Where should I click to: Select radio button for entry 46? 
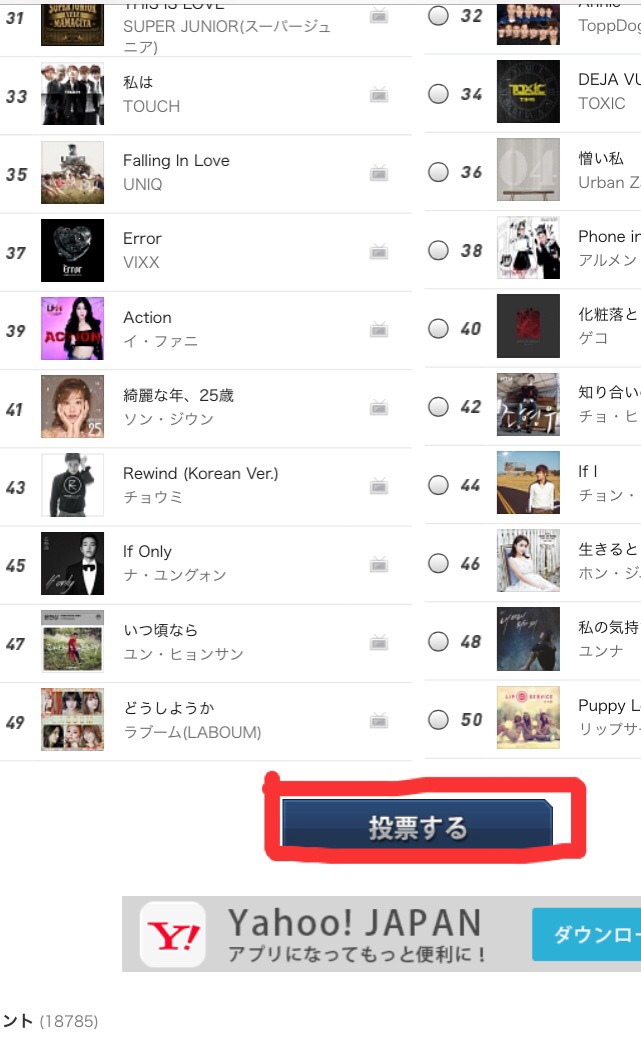(x=438, y=563)
